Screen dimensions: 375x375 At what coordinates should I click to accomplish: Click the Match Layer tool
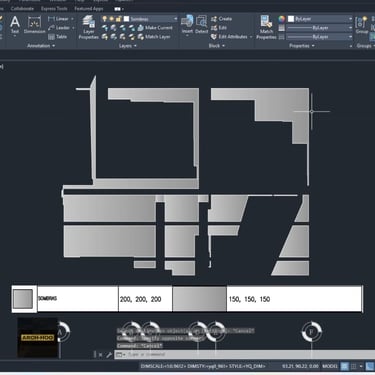155,36
